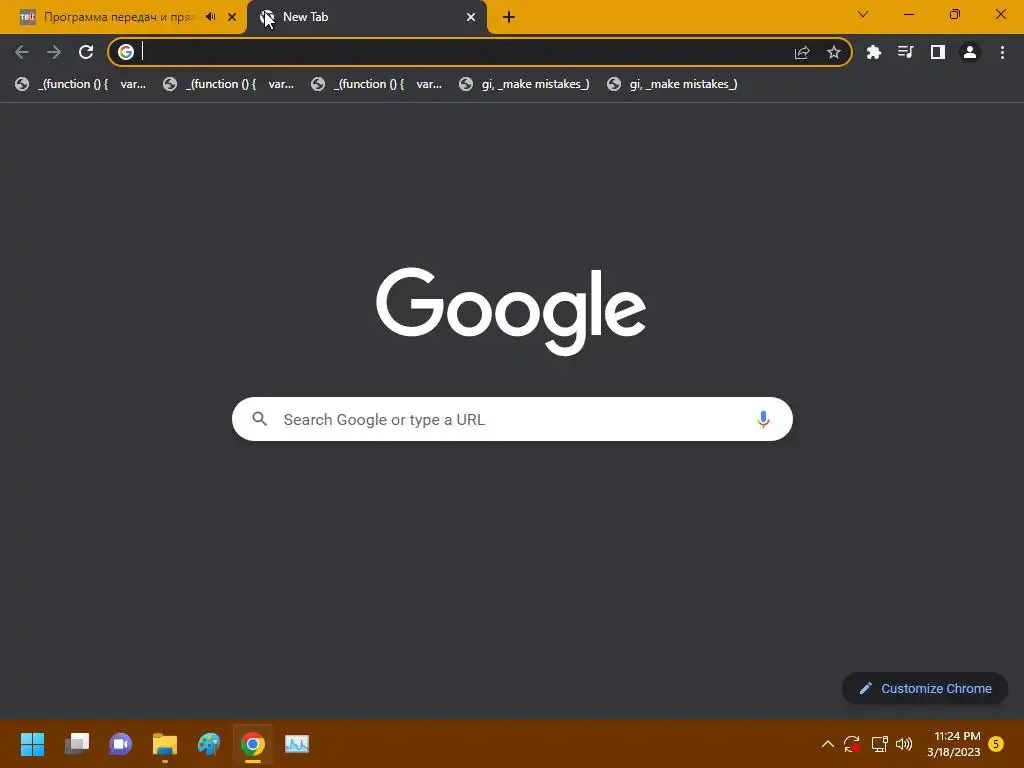1024x768 pixels.
Task: Open notification badge showing 5
Action: tap(996, 744)
